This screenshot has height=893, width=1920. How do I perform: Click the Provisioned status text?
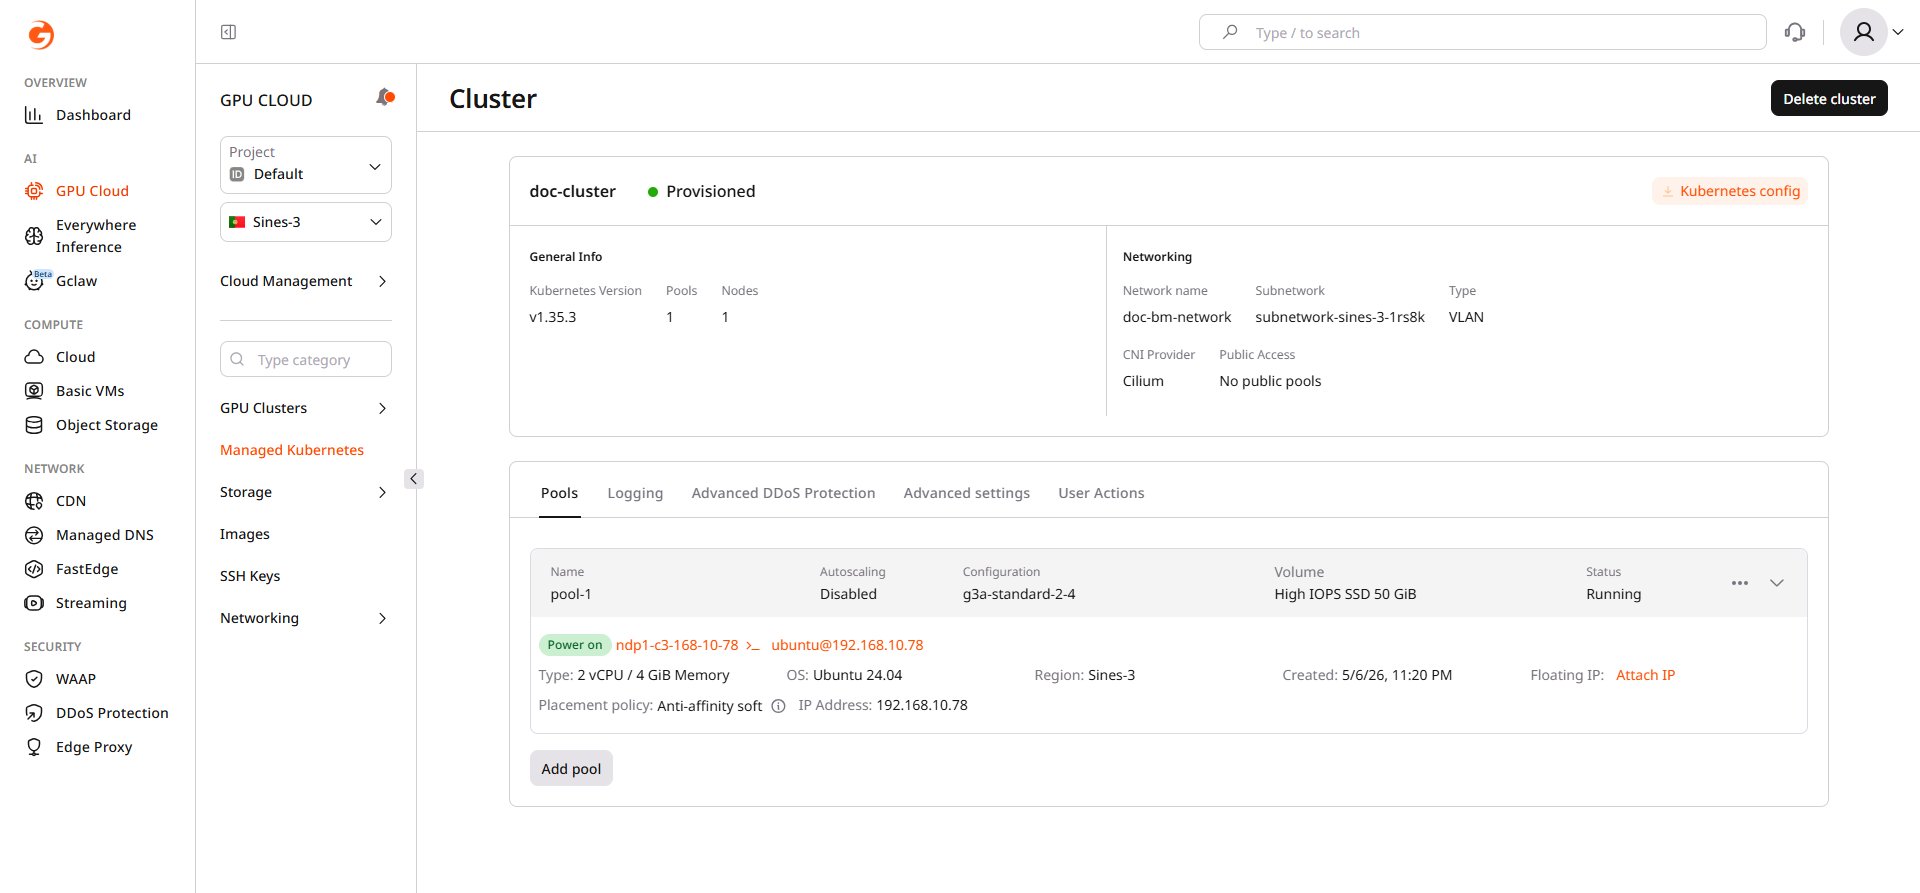[x=711, y=191]
